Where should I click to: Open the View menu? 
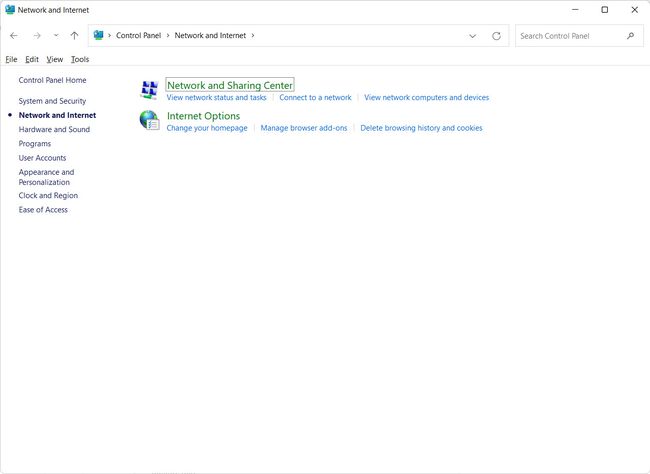click(x=54, y=59)
